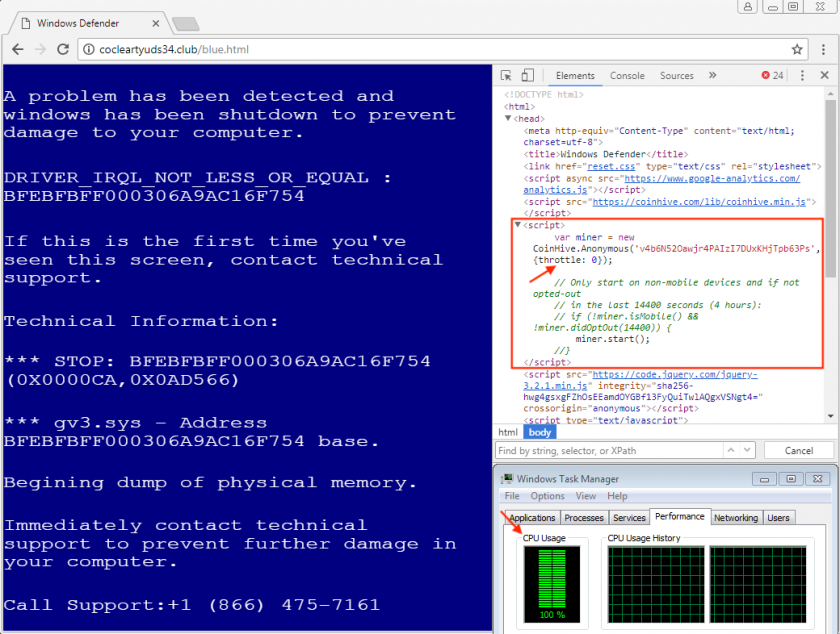Screen dimensions: 840x634
Task: Click the Chrome profile user button
Action: coord(747,6)
